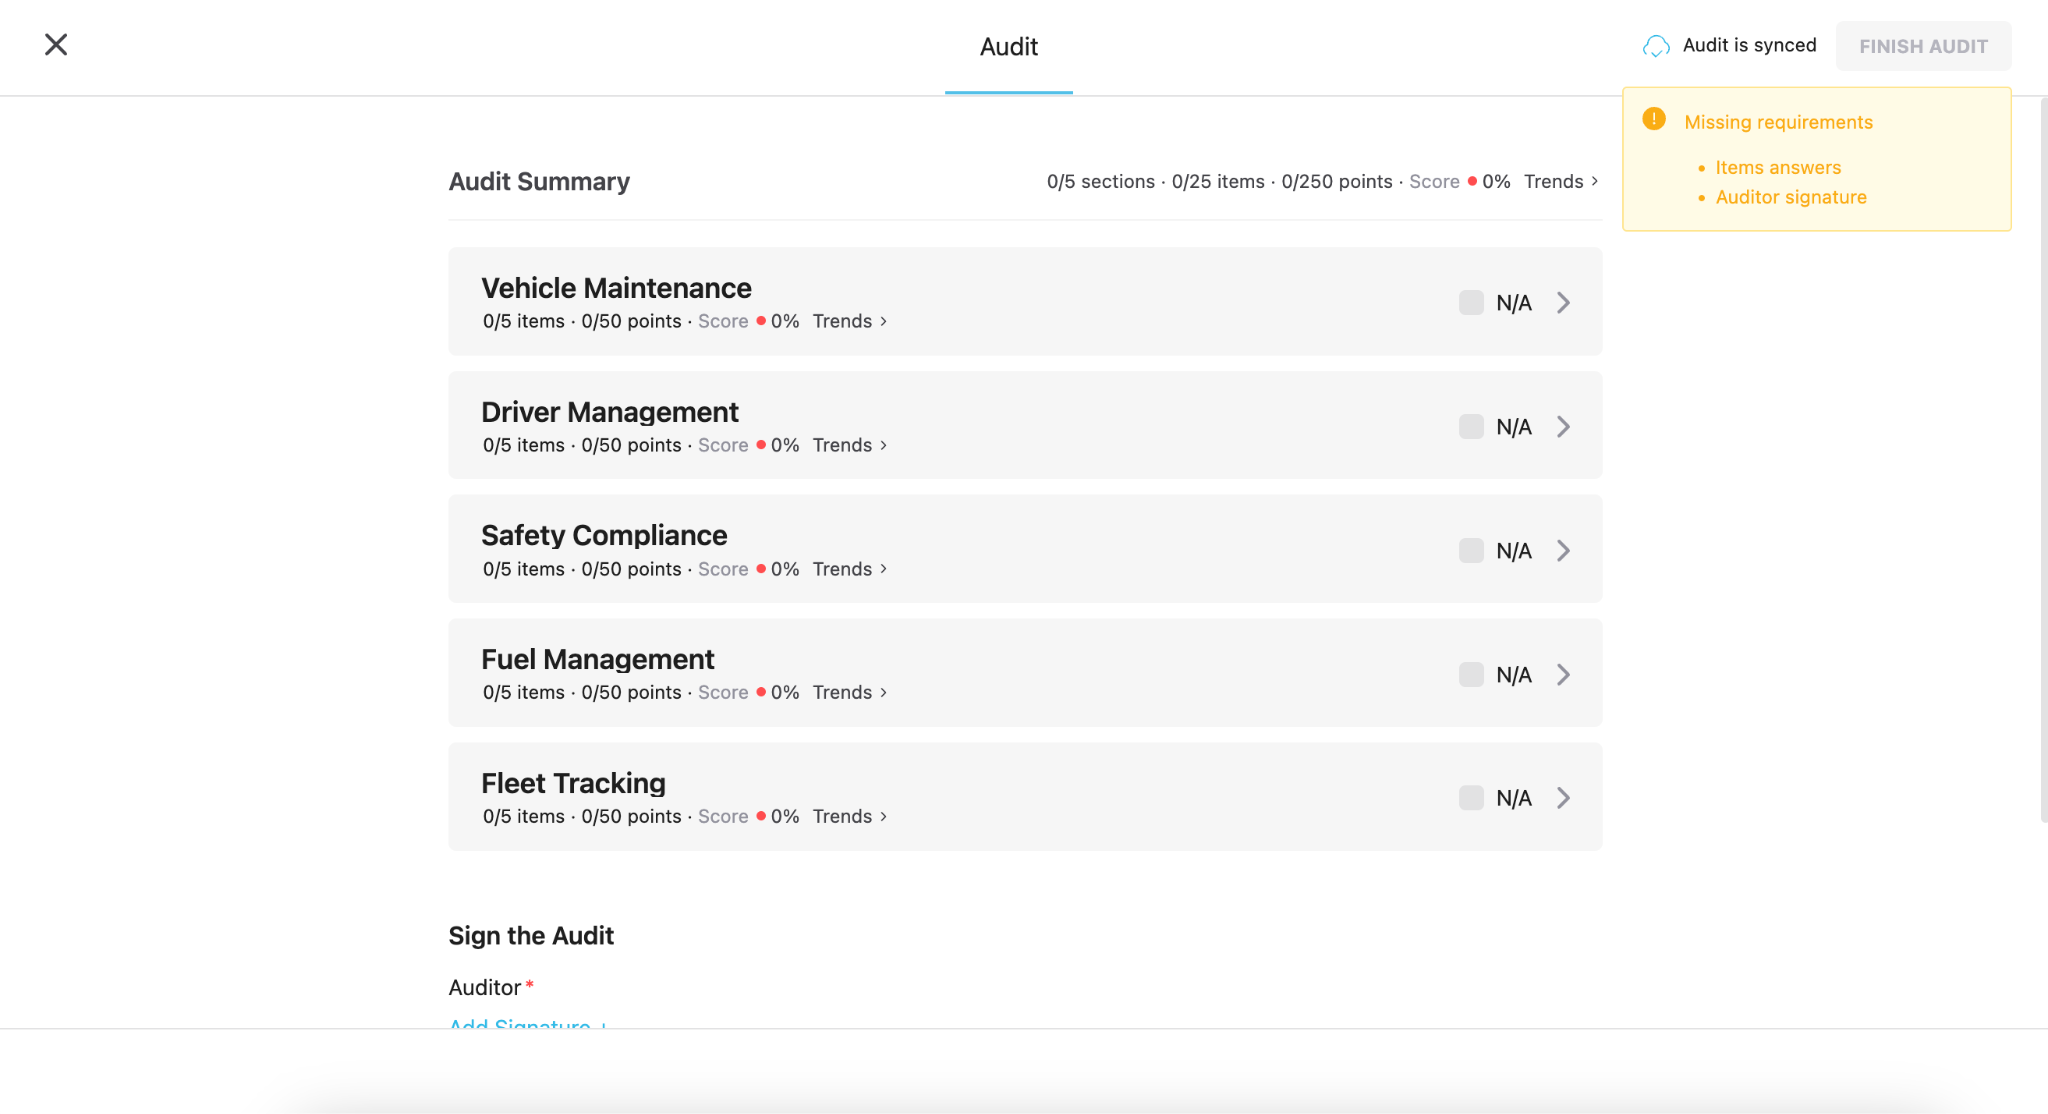This screenshot has width=2048, height=1114.
Task: Switch to the Audit tab
Action: 1008,47
